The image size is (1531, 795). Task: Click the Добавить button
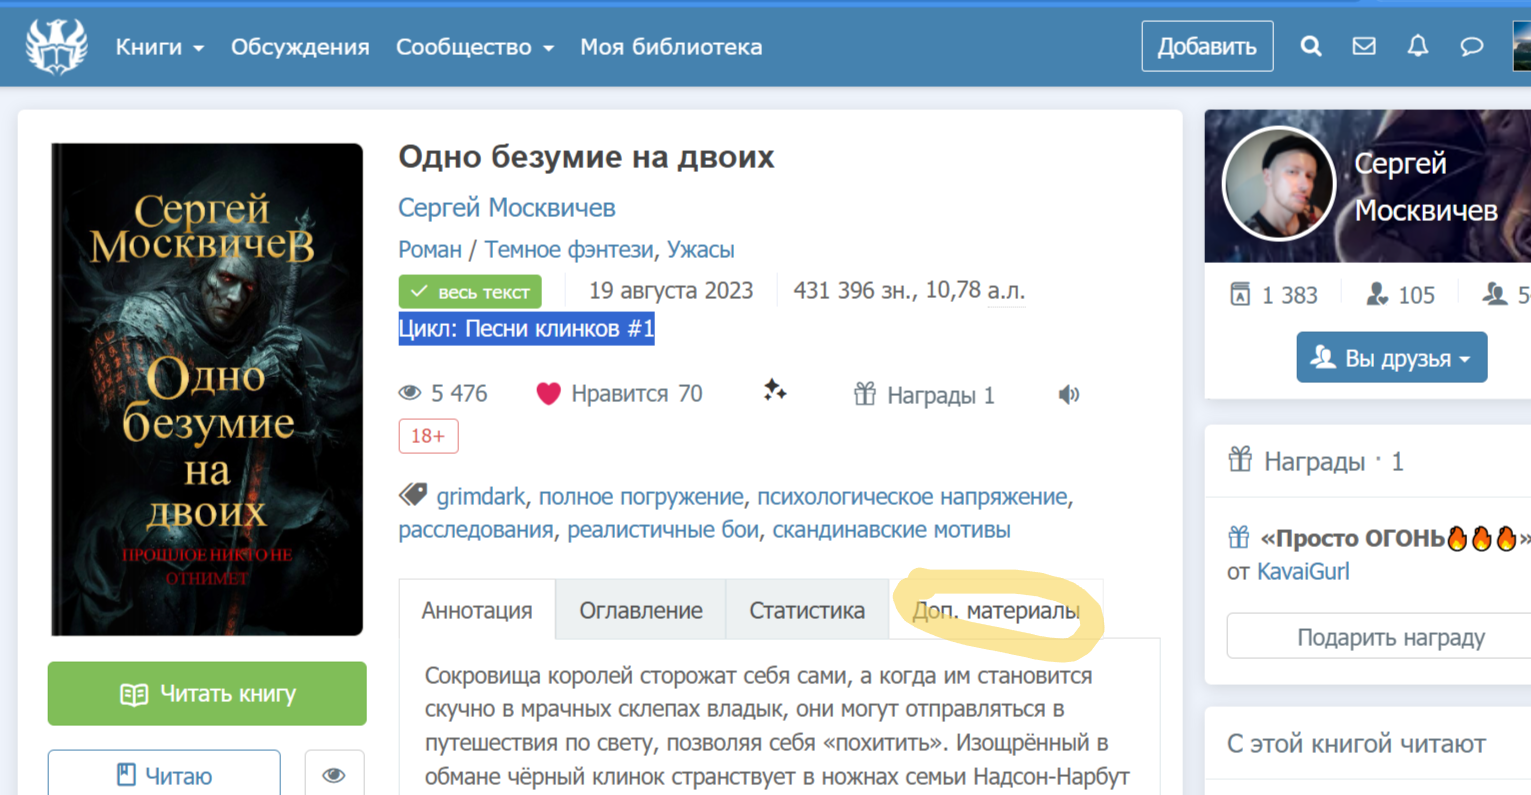click(1207, 46)
